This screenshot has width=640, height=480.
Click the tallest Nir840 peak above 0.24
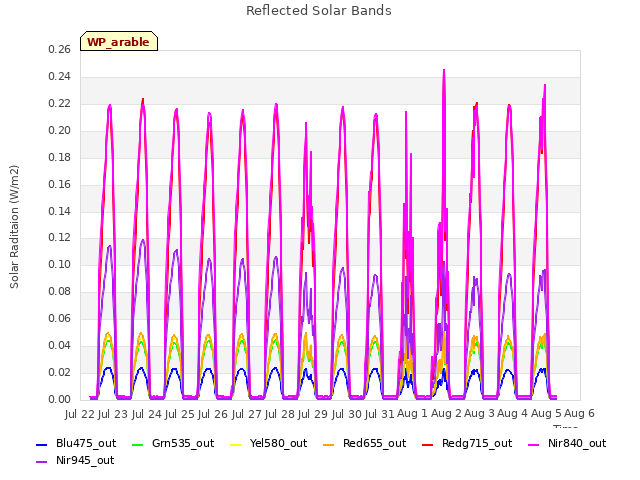coord(444,71)
